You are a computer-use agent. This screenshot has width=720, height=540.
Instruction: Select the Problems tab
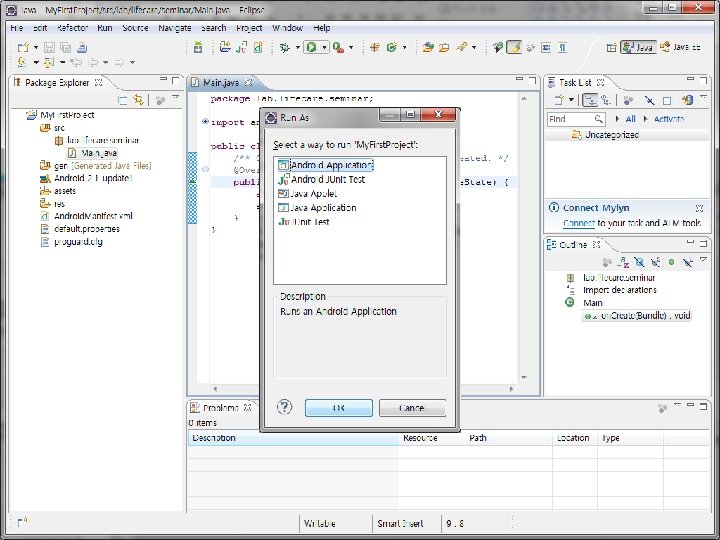[221, 408]
